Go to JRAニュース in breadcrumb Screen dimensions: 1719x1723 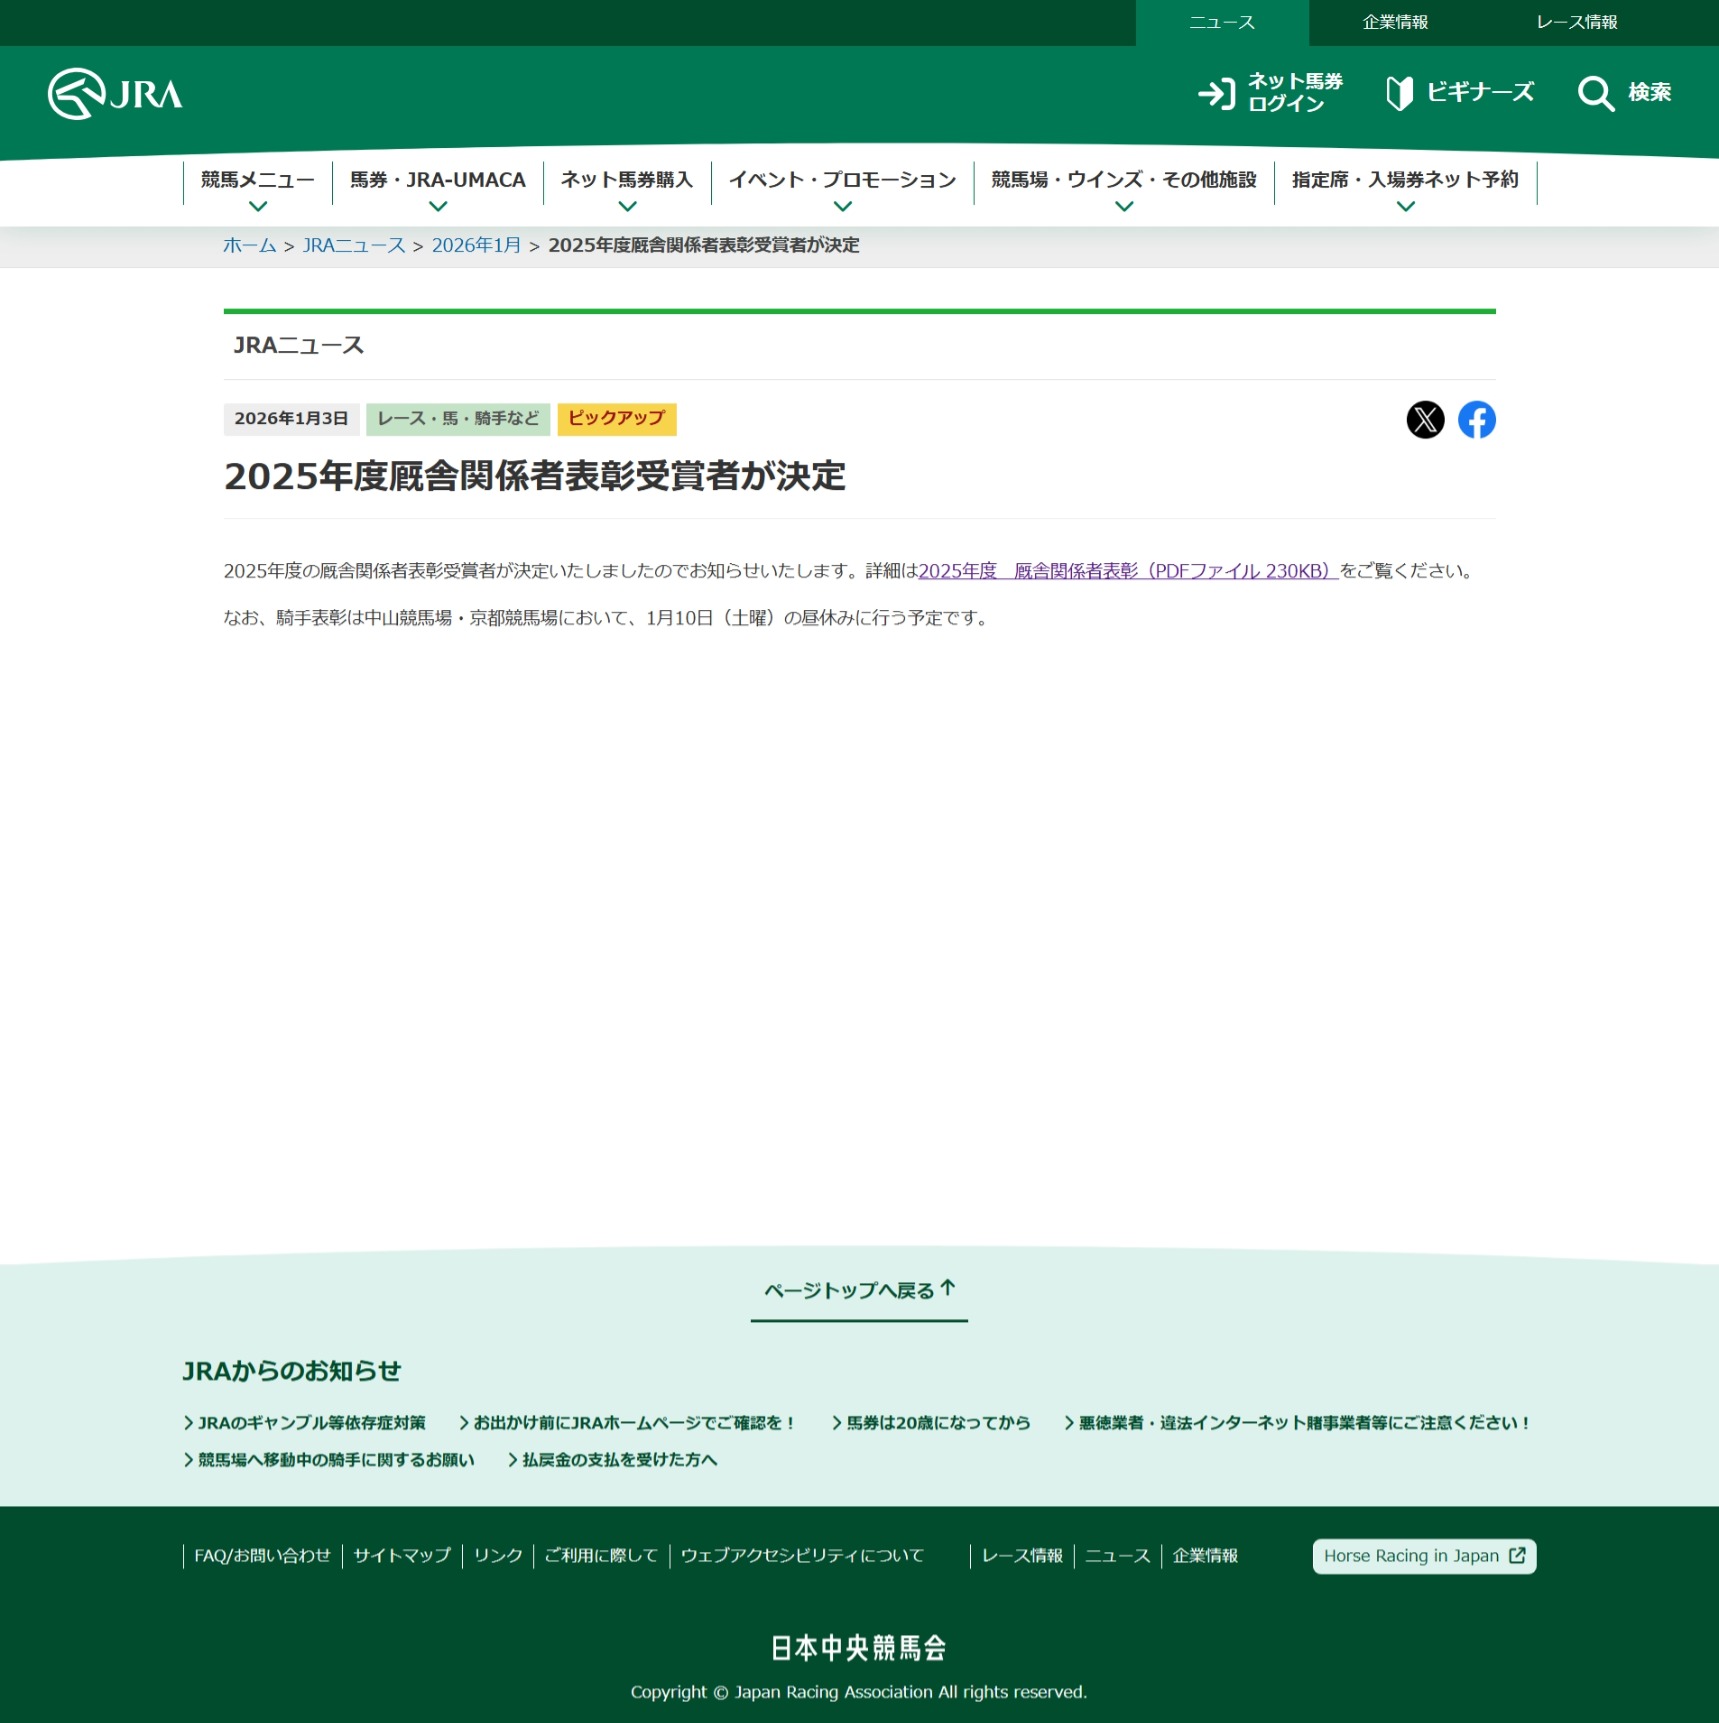point(354,246)
